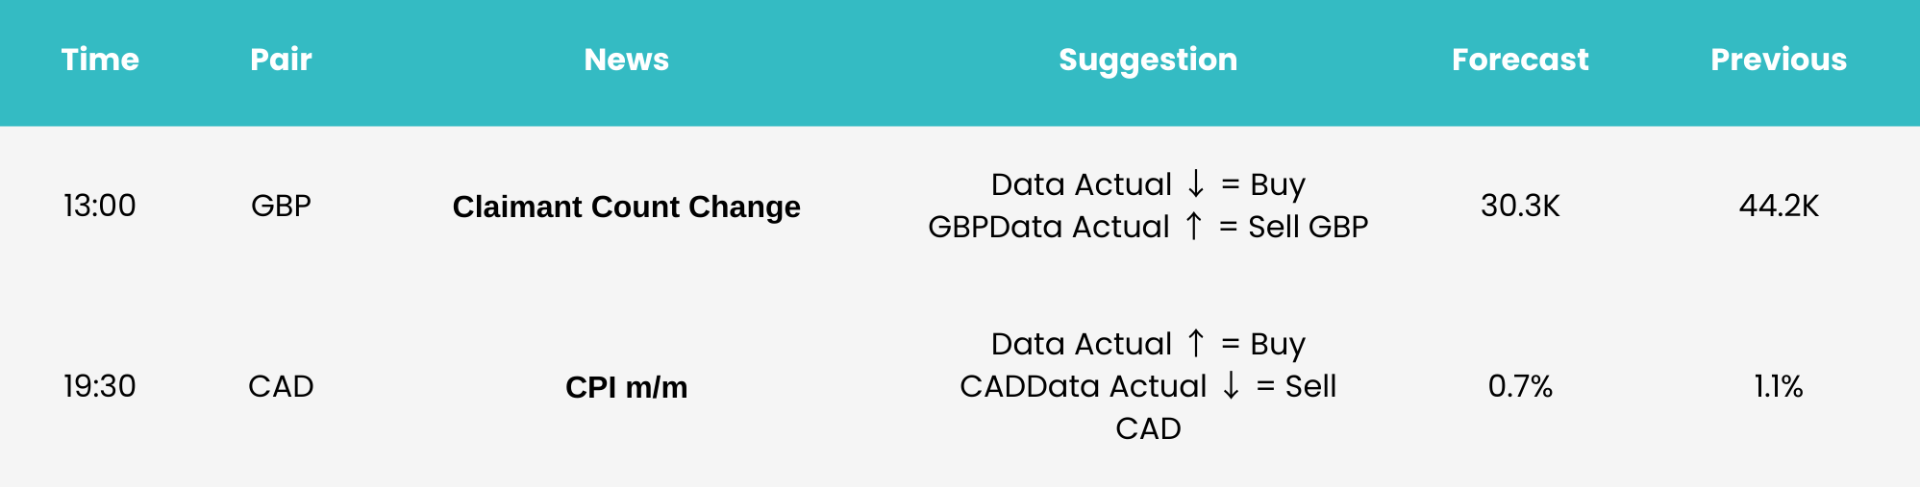Select the 44.2K previous value

coord(1779,206)
